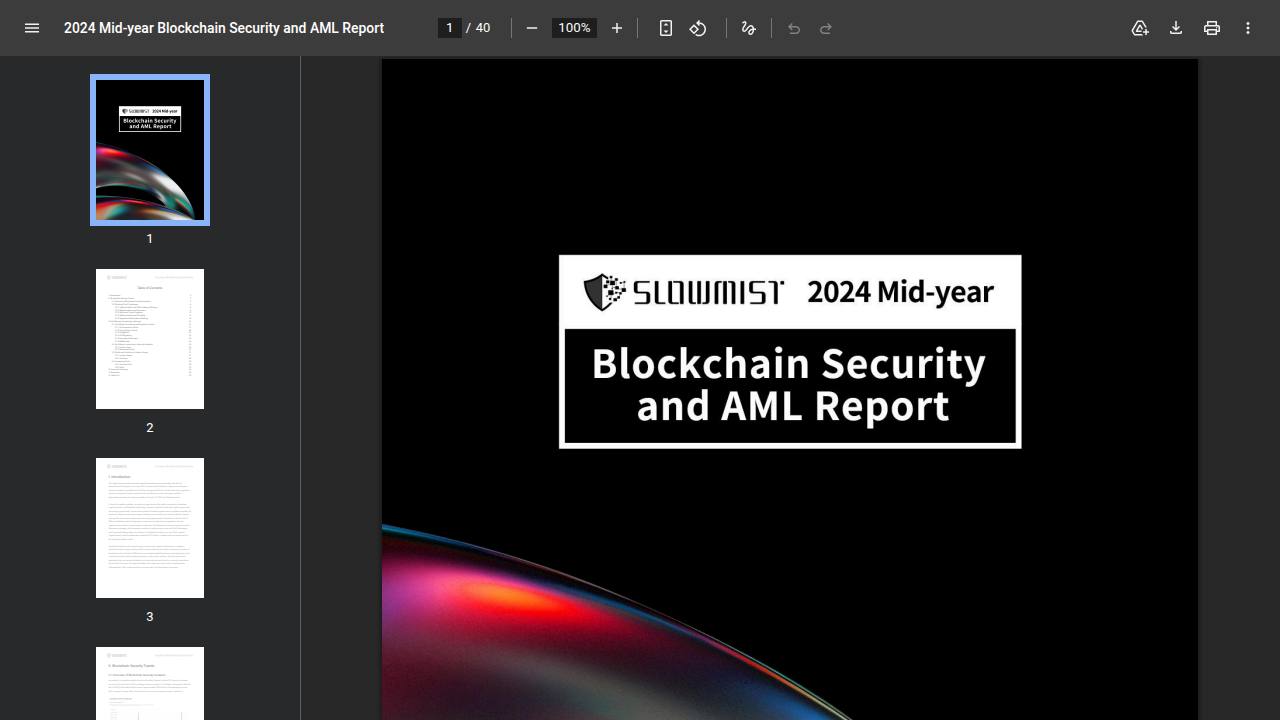Jump to the page 3 thumbnail
The height and width of the screenshot is (720, 1280).
coord(150,528)
